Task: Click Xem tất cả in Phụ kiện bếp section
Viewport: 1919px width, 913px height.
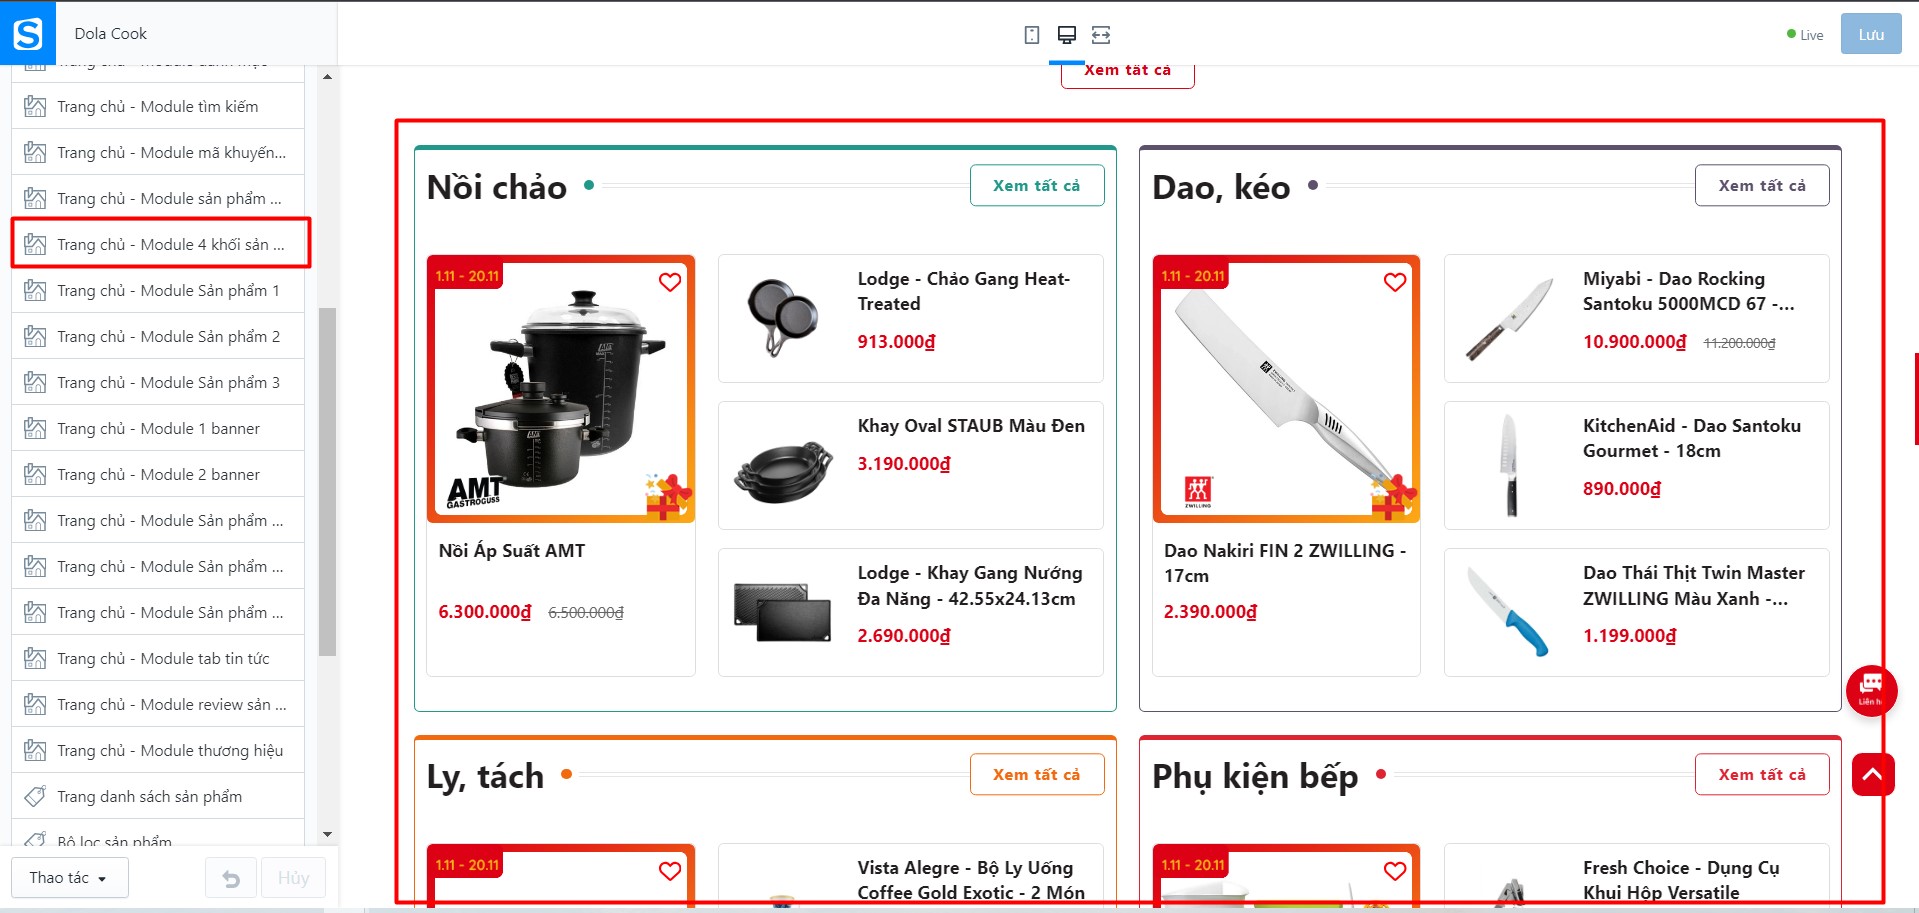Action: [x=1762, y=774]
